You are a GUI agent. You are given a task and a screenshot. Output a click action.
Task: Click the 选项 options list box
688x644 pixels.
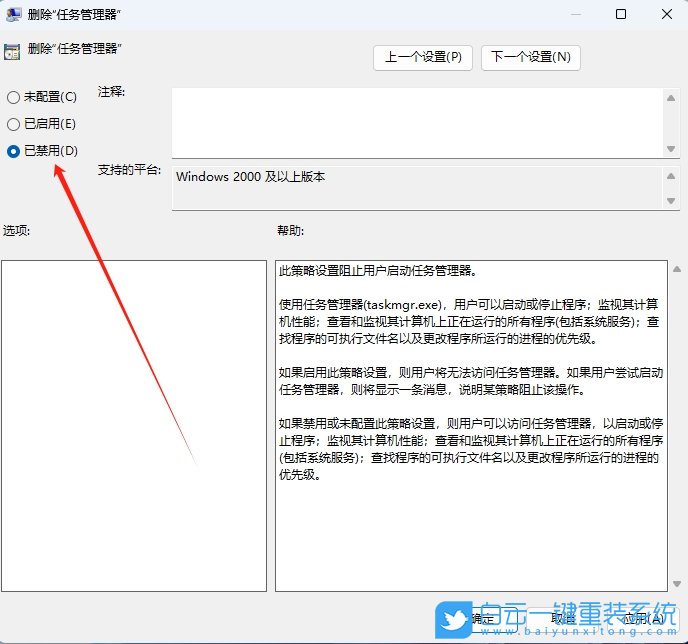[x=134, y=426]
